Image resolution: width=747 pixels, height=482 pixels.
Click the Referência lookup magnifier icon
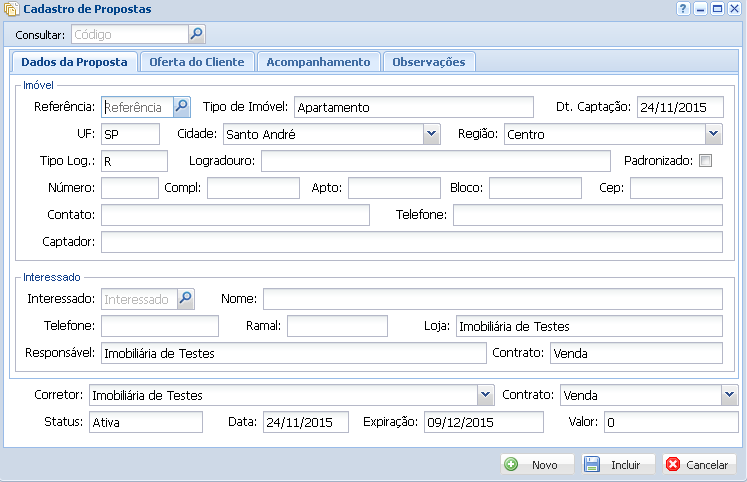[181, 107]
